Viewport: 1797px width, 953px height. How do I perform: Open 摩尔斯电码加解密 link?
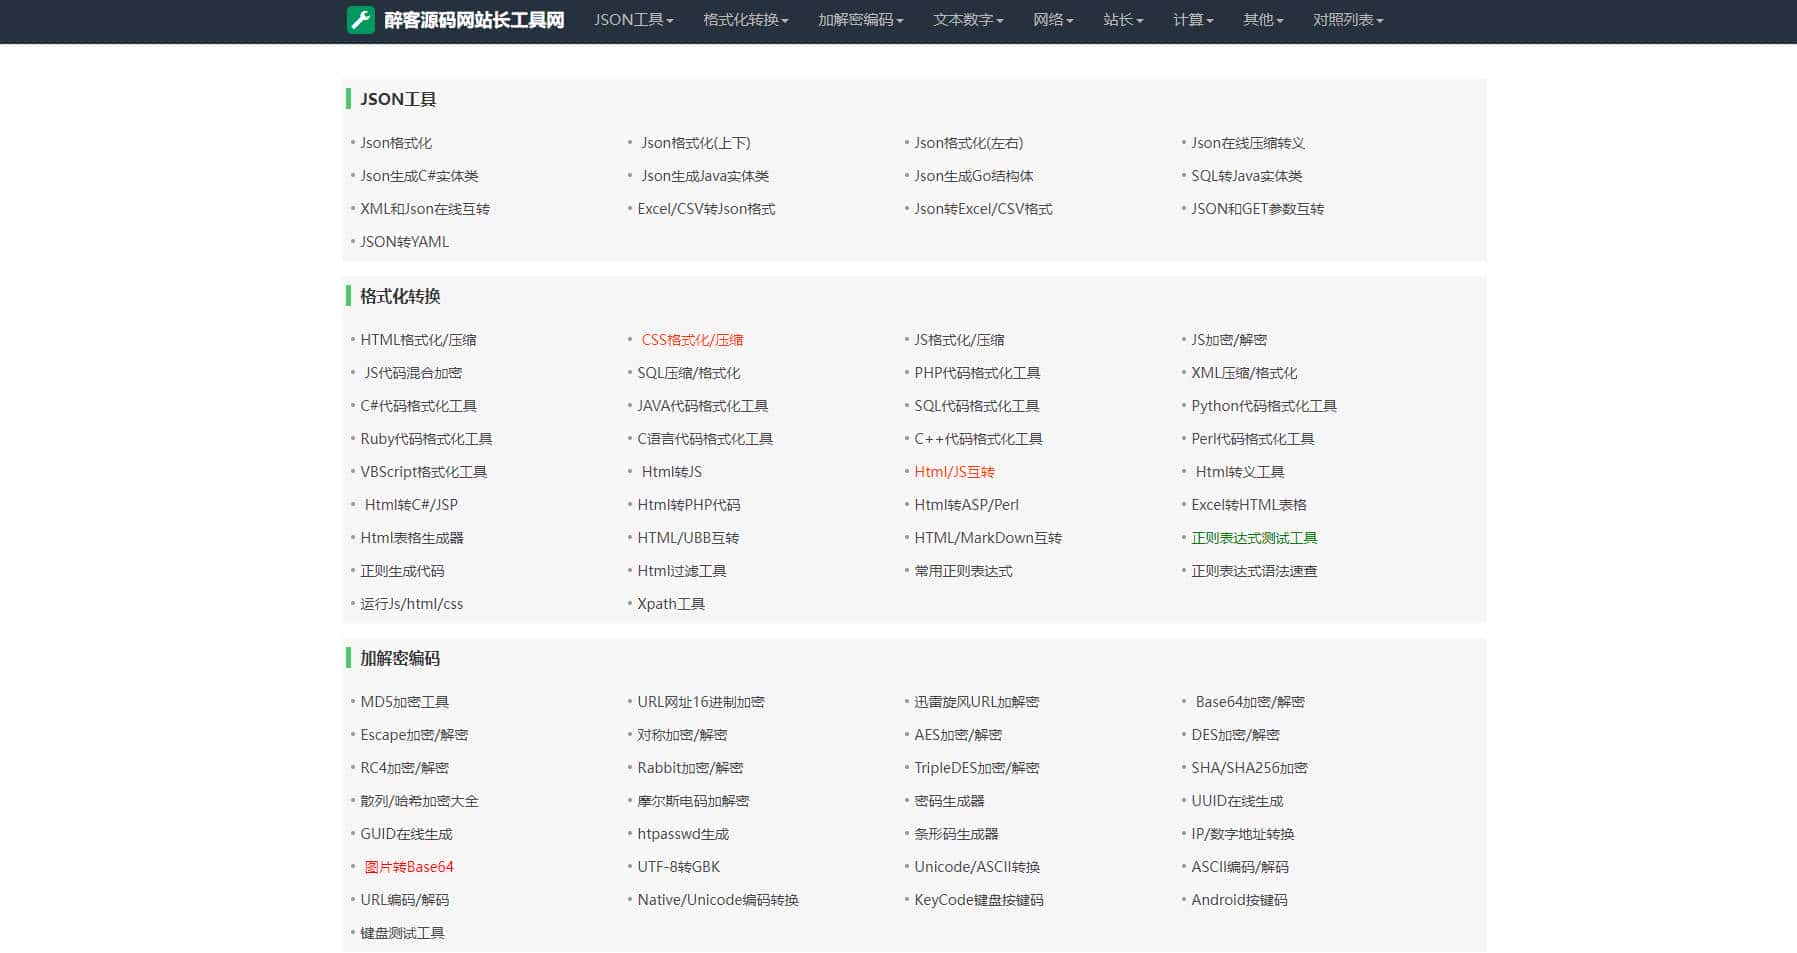(693, 801)
